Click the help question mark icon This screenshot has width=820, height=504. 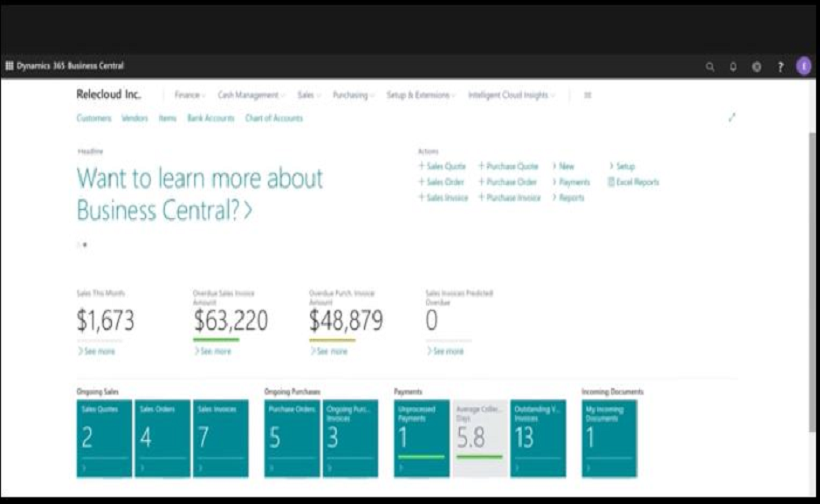pos(780,67)
